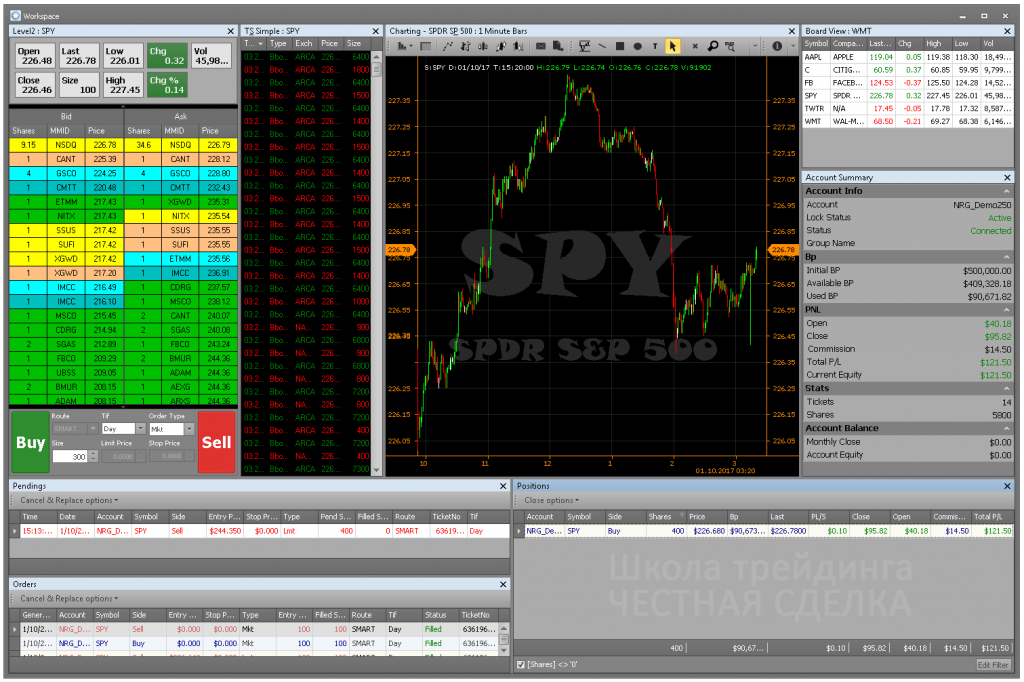Click the Edit Filter button

[x=993, y=664]
